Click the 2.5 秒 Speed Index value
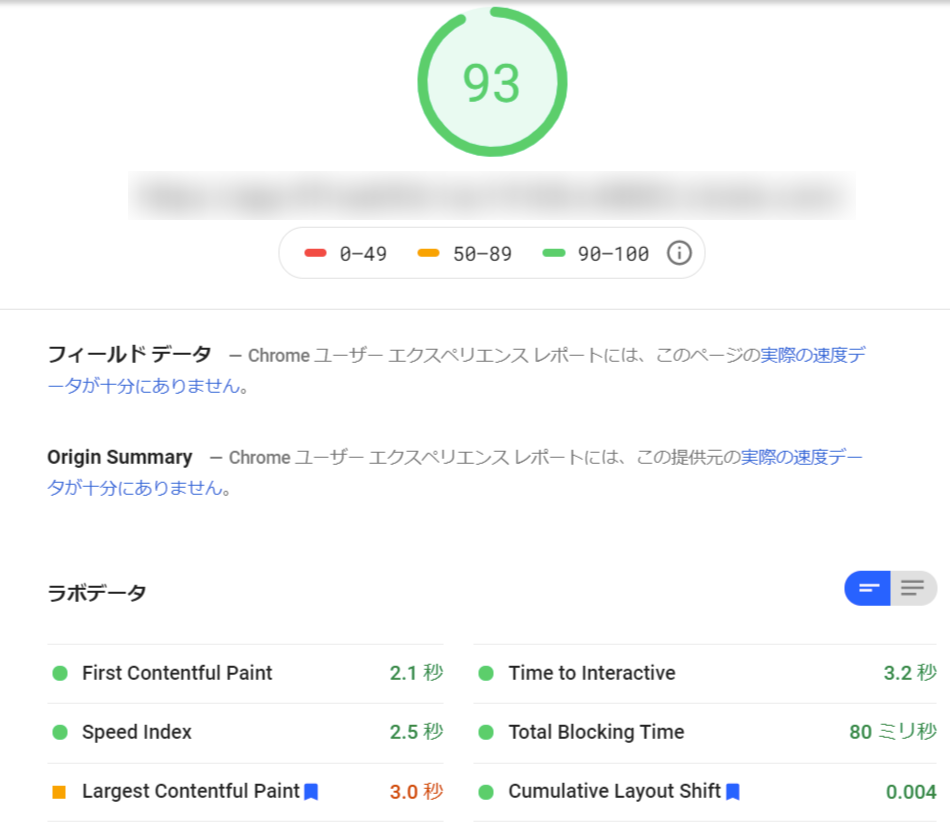This screenshot has height=833, width=950. coord(416,732)
